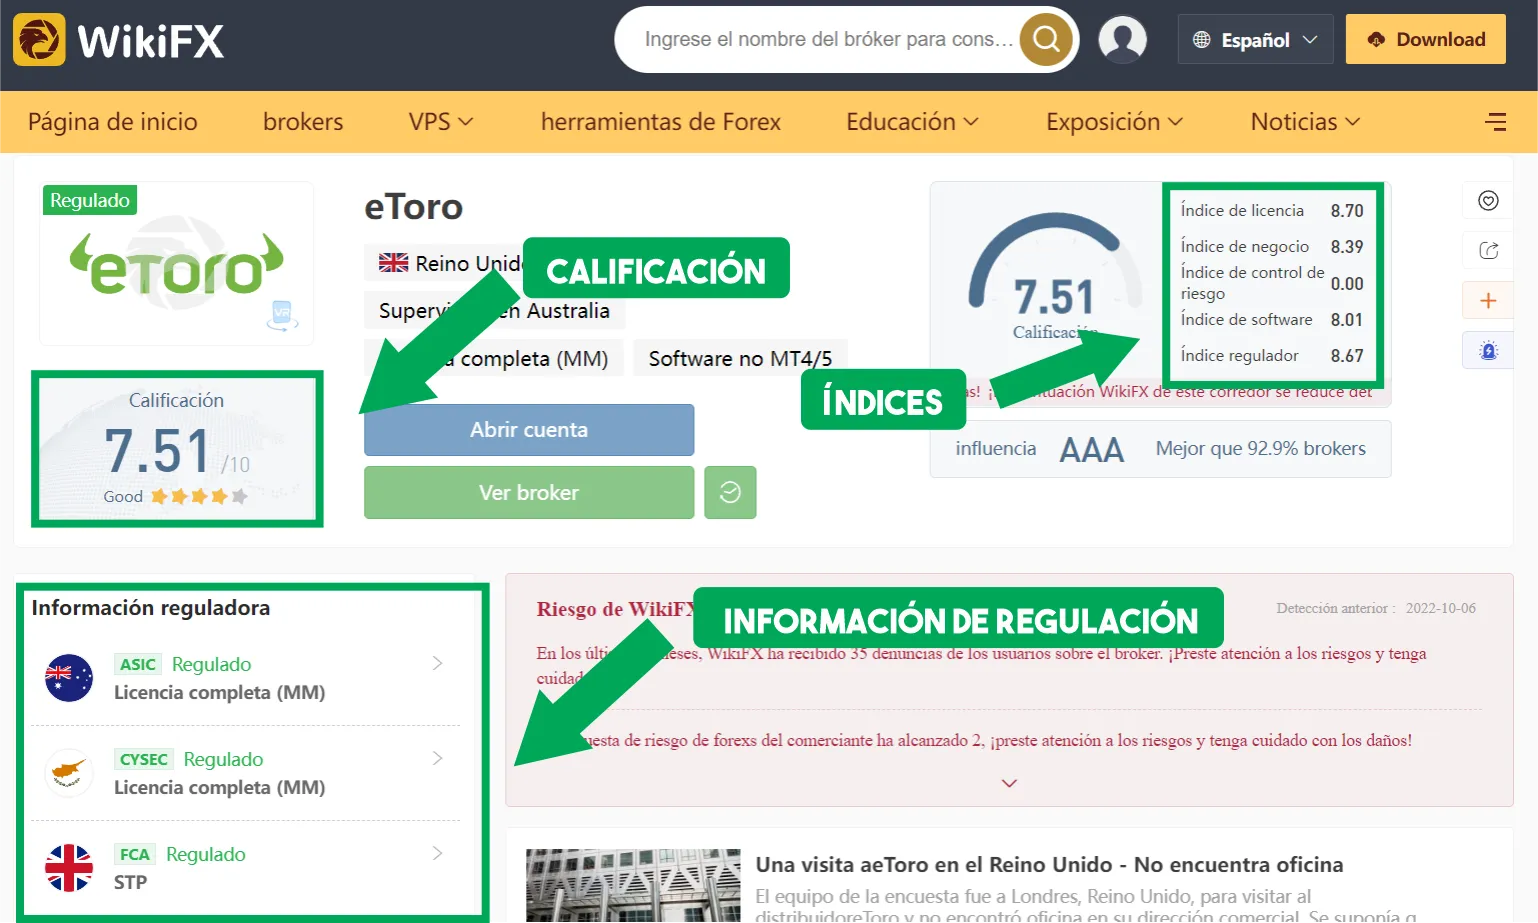This screenshot has height=923, width=1538.
Task: Click the FCA regulator tag
Action: 135,854
